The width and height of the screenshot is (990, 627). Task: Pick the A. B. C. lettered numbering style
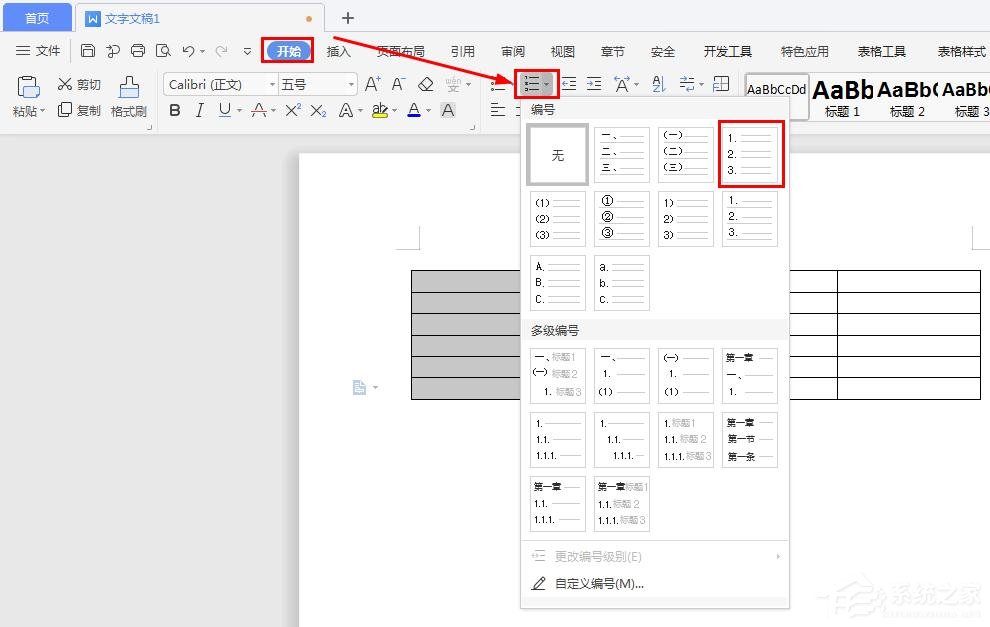(557, 283)
